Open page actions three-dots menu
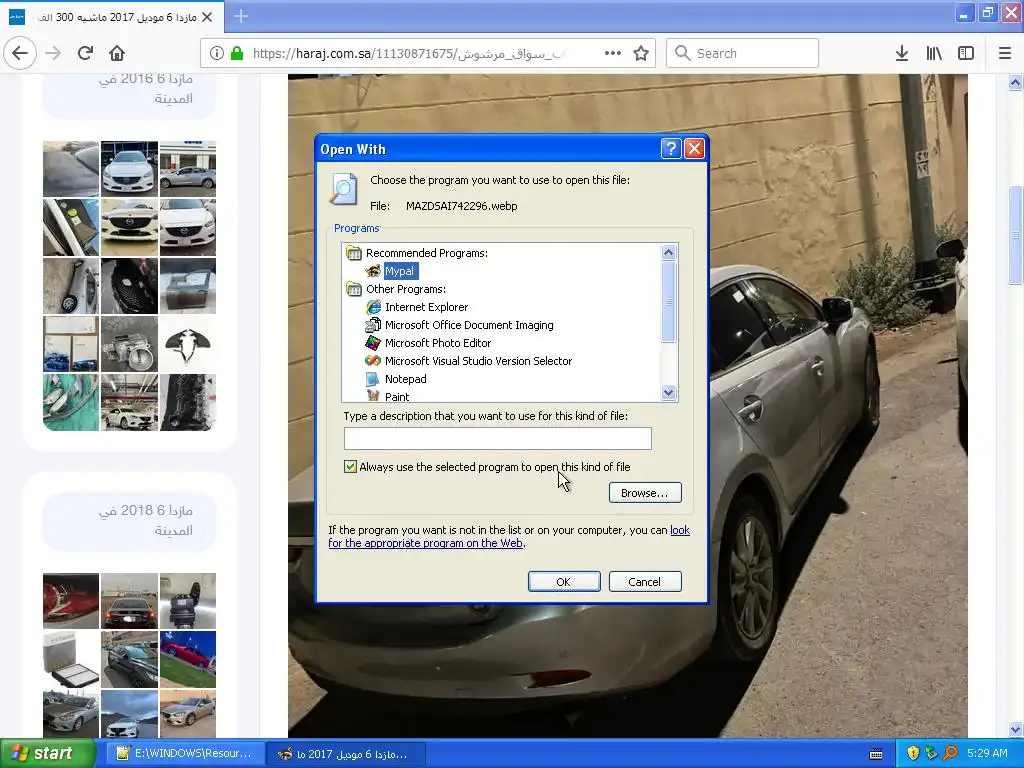This screenshot has width=1024, height=768. 613,53
